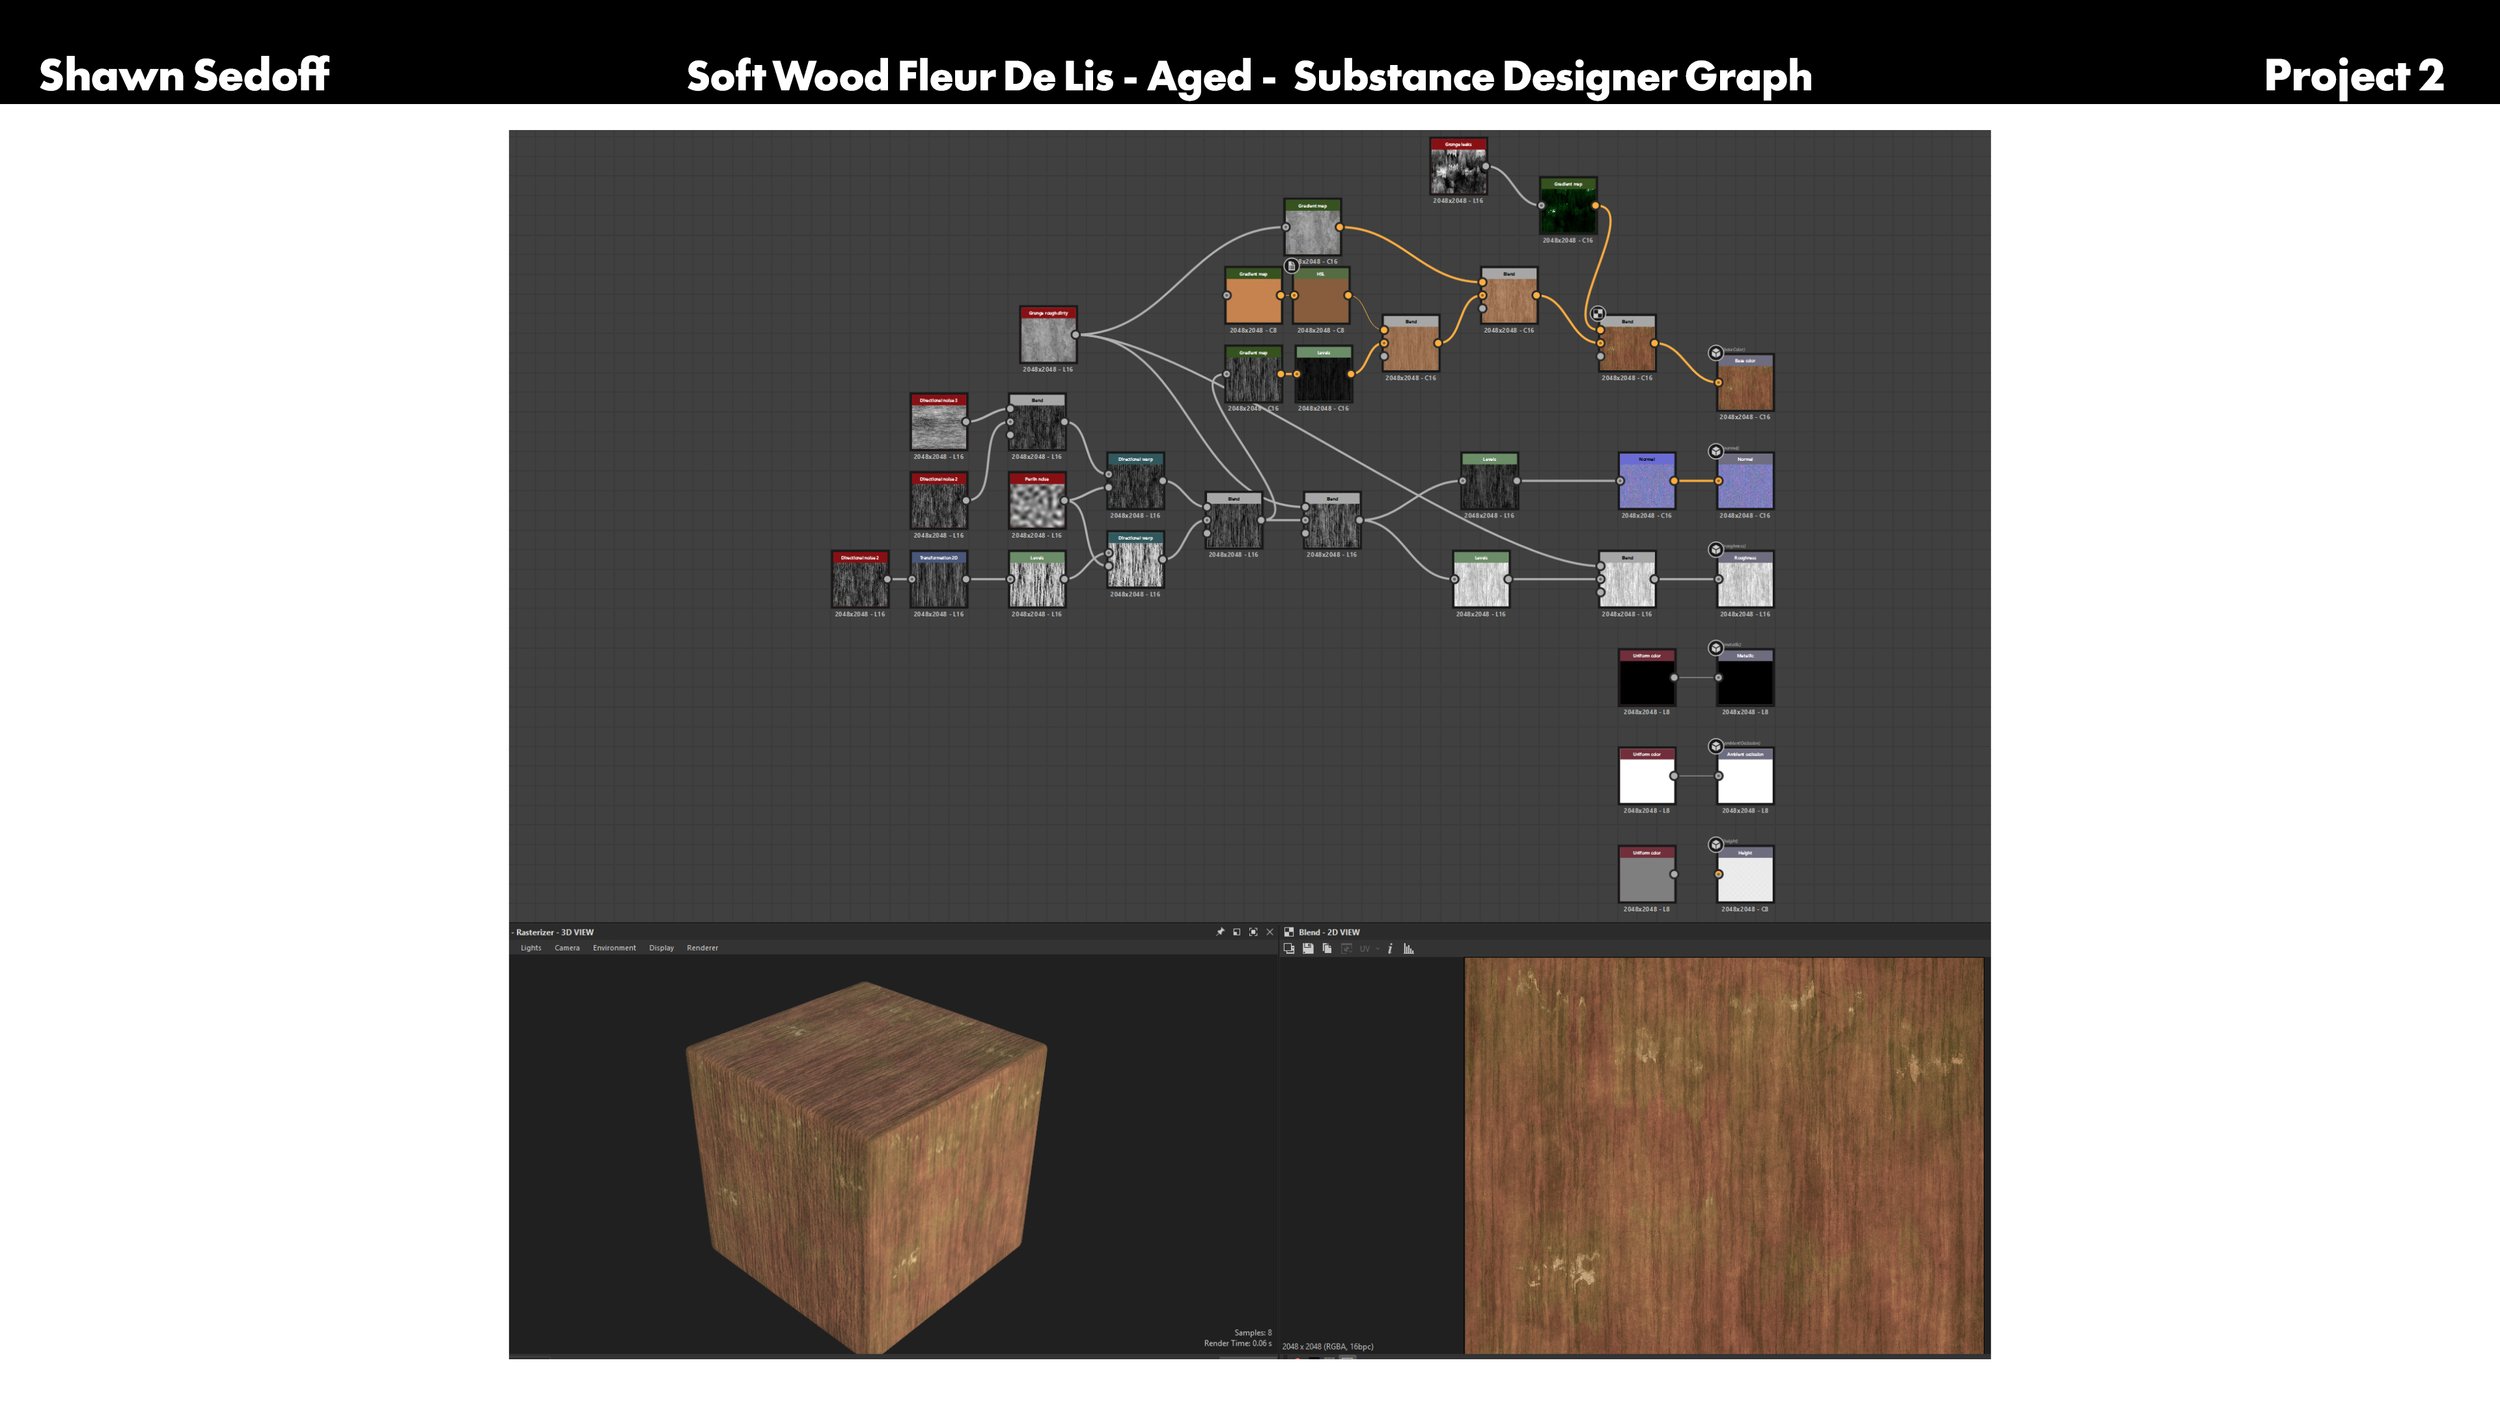Image resolution: width=2500 pixels, height=1406 pixels.
Task: Click the output connector of Grunge rough dirty node
Action: pyautogui.click(x=1076, y=334)
